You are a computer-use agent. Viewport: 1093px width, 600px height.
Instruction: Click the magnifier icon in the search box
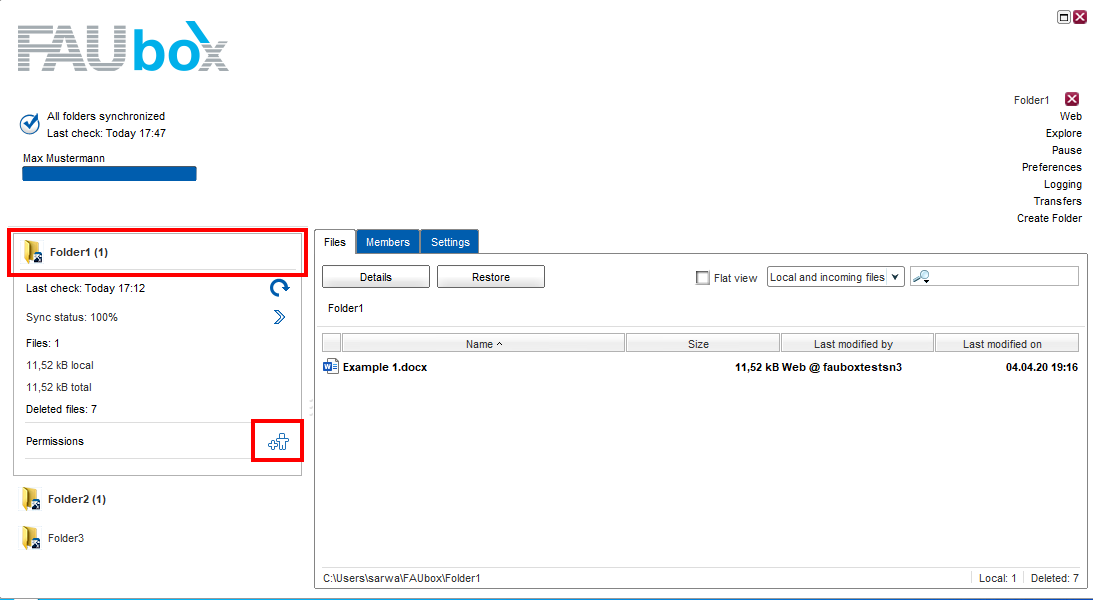[921, 277]
